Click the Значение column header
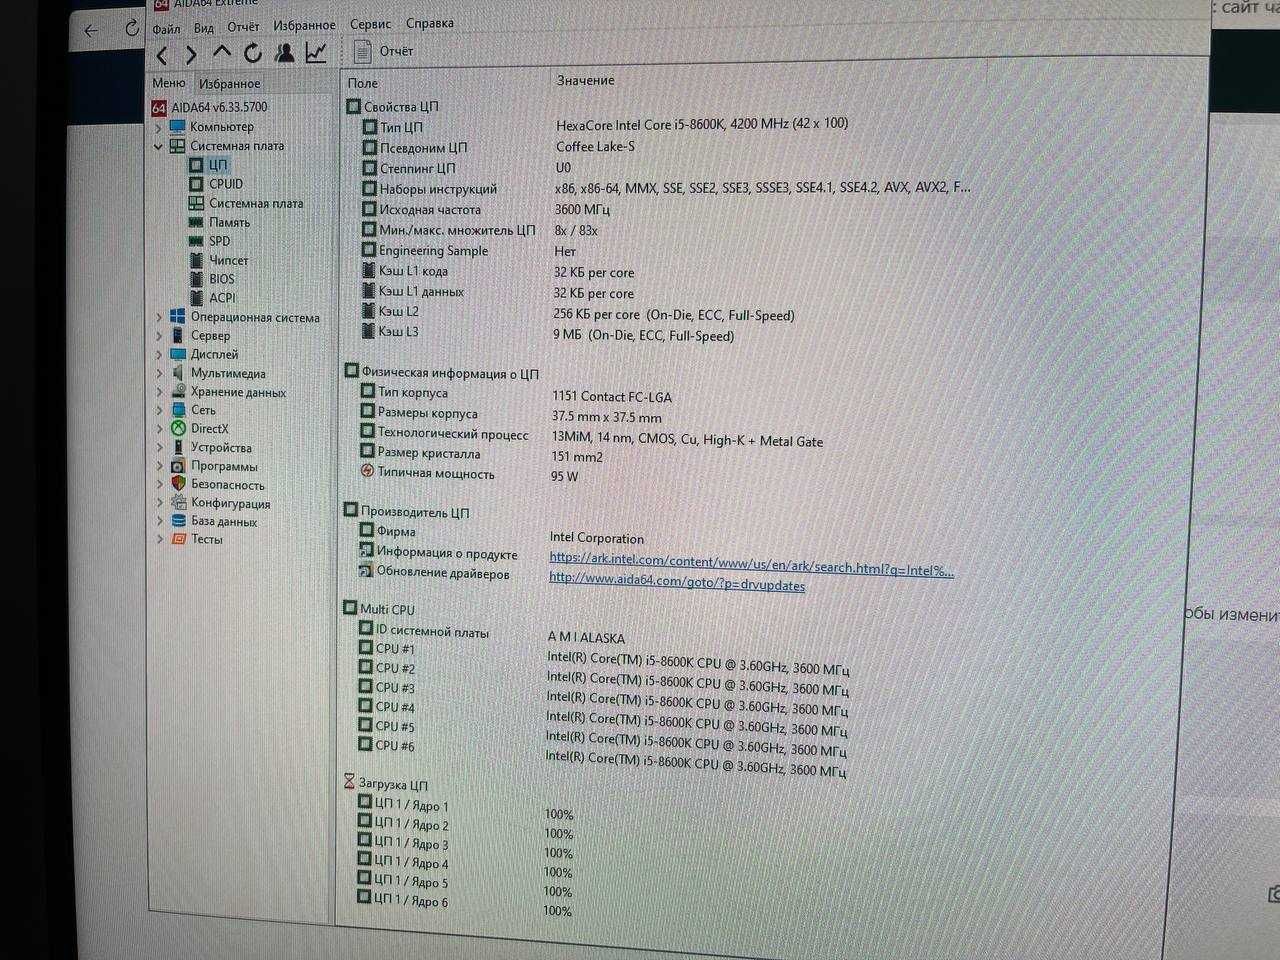 coord(586,80)
